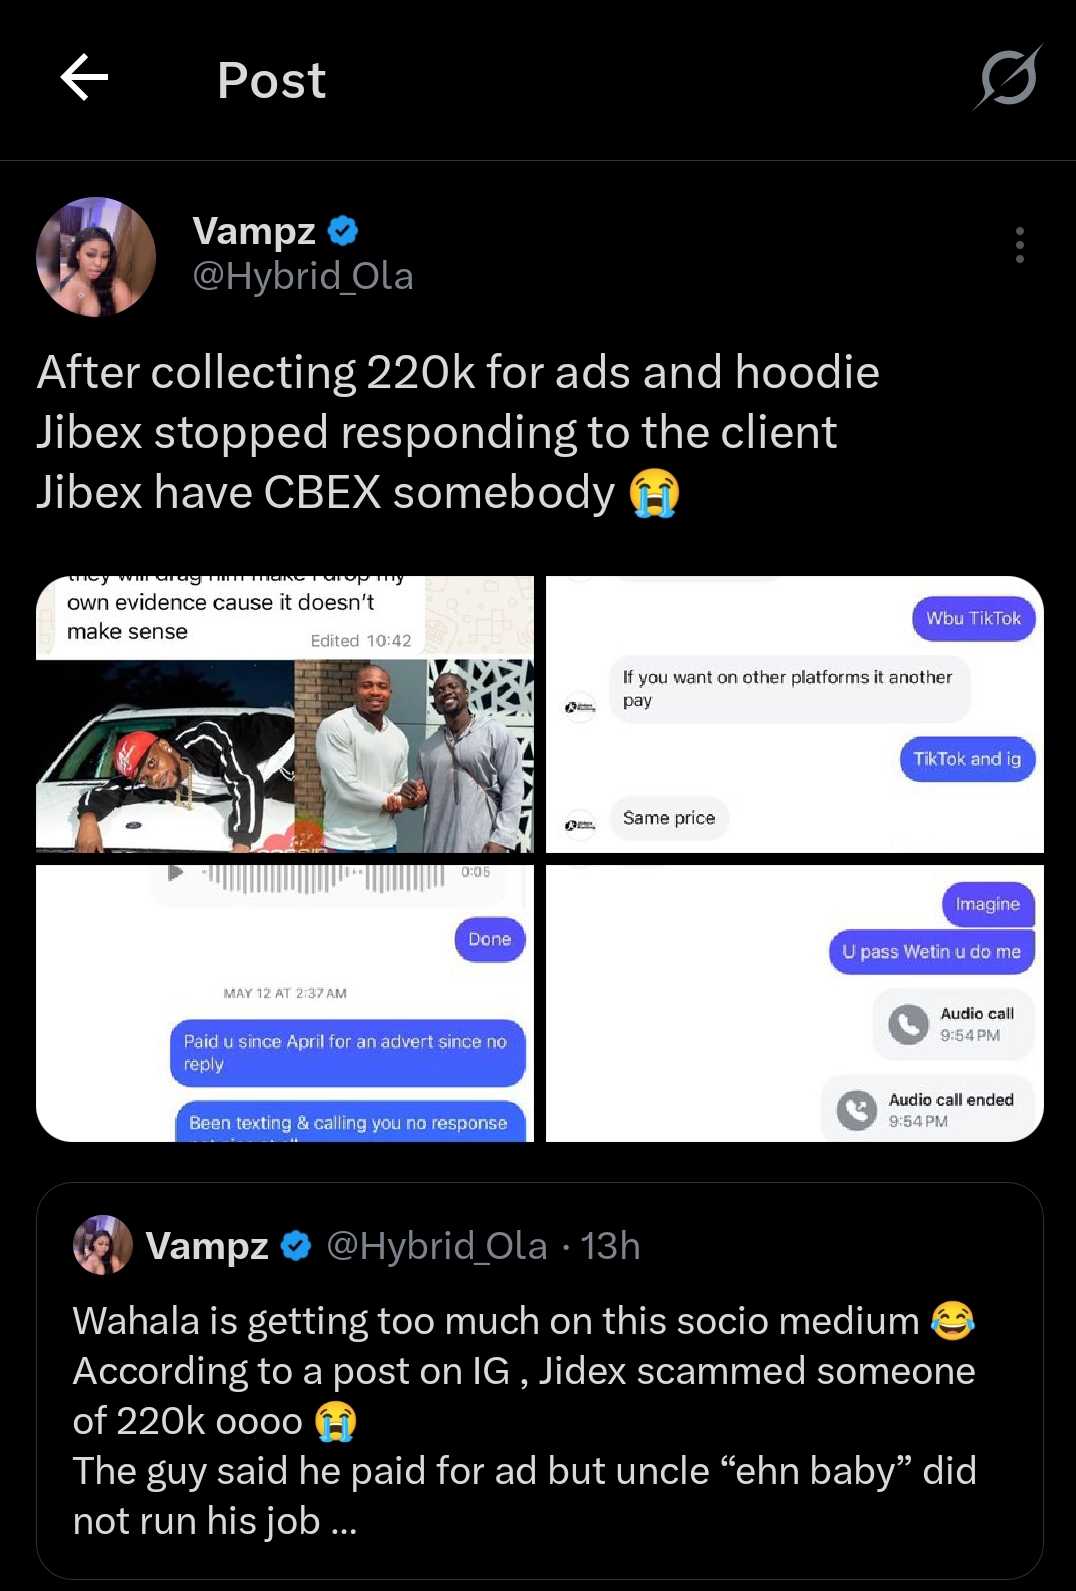View the "Wbu TikTok" chat screenshot

[x=794, y=714]
